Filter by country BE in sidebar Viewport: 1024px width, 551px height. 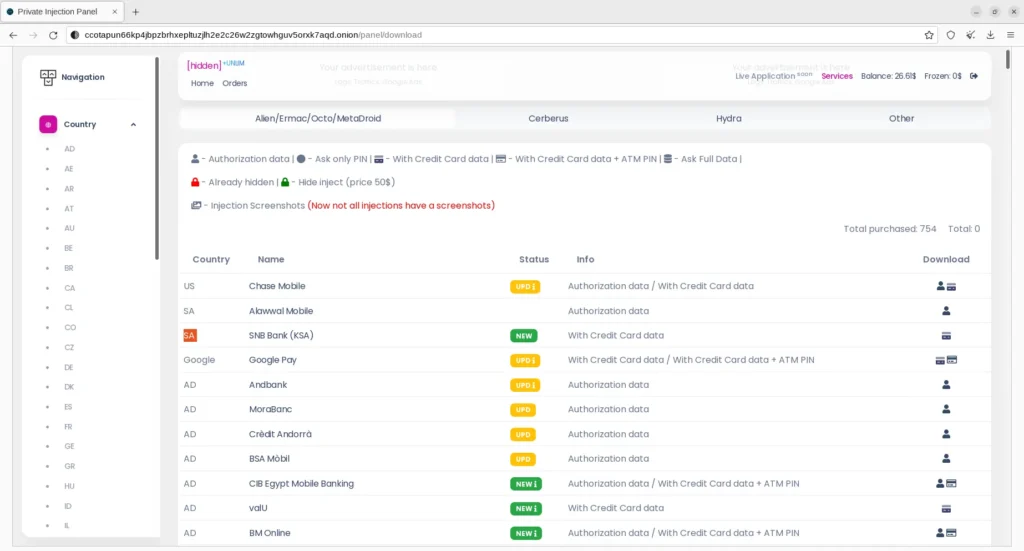tap(69, 248)
